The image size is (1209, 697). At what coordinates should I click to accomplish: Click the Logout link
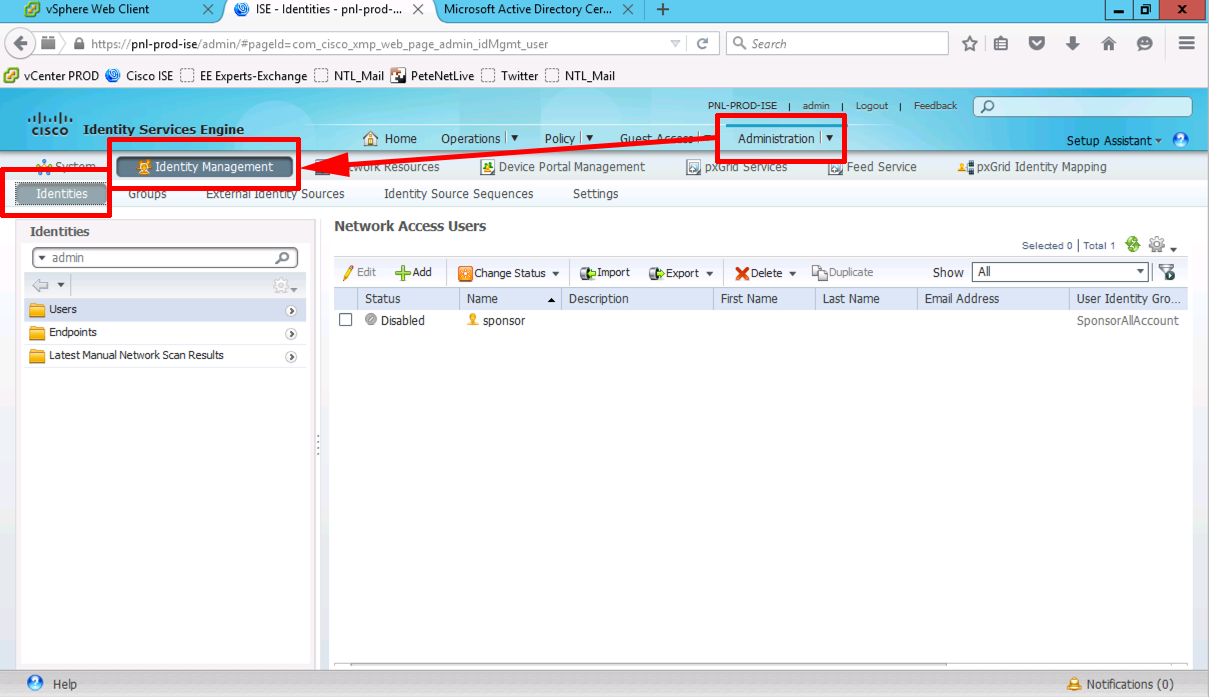[872, 106]
